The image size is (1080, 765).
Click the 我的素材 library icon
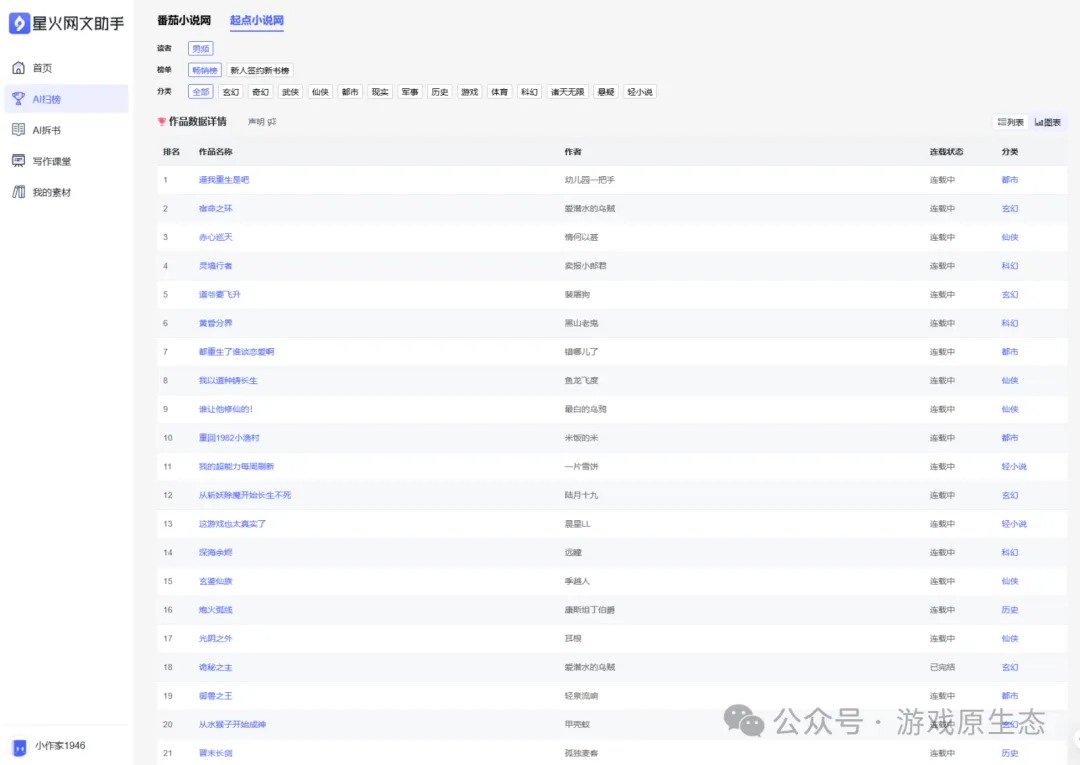[19, 191]
